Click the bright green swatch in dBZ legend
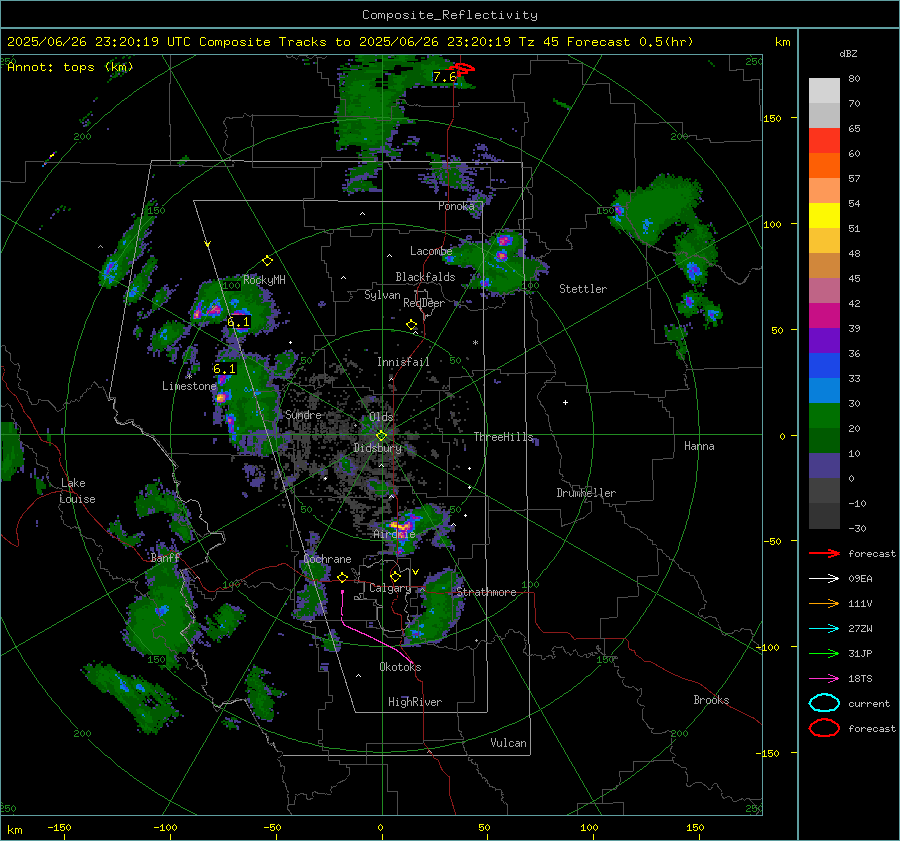Viewport: 900px width, 841px height. (x=824, y=416)
